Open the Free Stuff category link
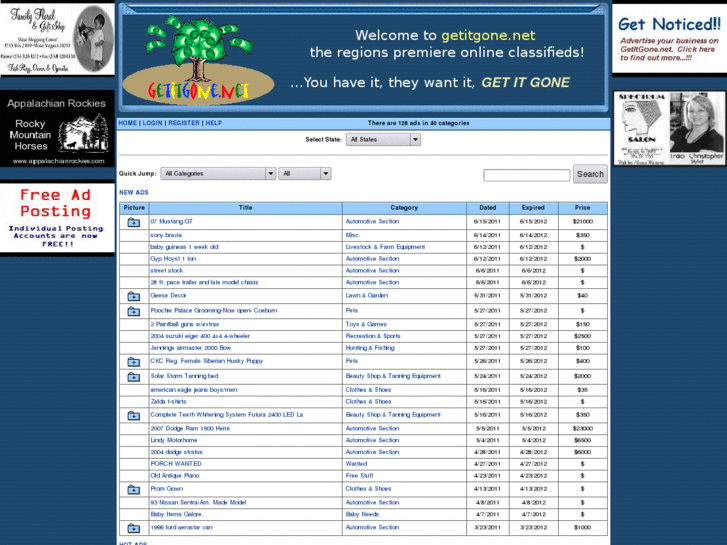 [x=359, y=475]
